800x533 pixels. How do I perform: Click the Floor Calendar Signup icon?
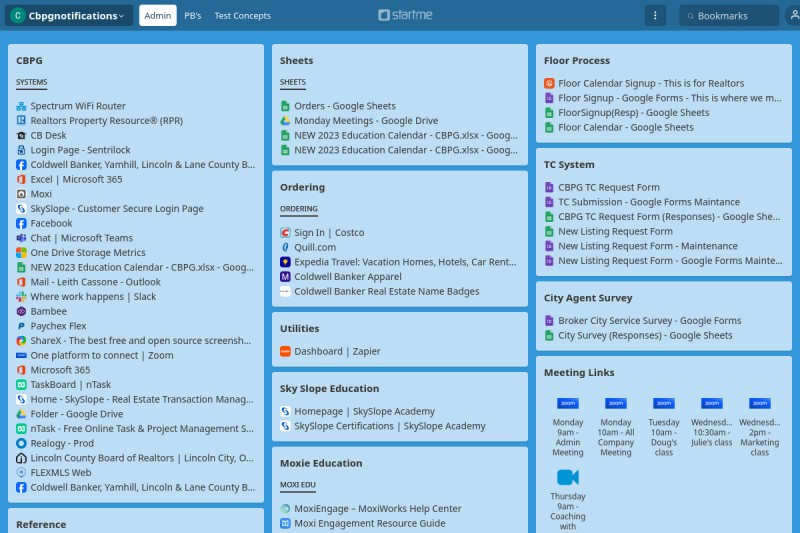tap(549, 83)
